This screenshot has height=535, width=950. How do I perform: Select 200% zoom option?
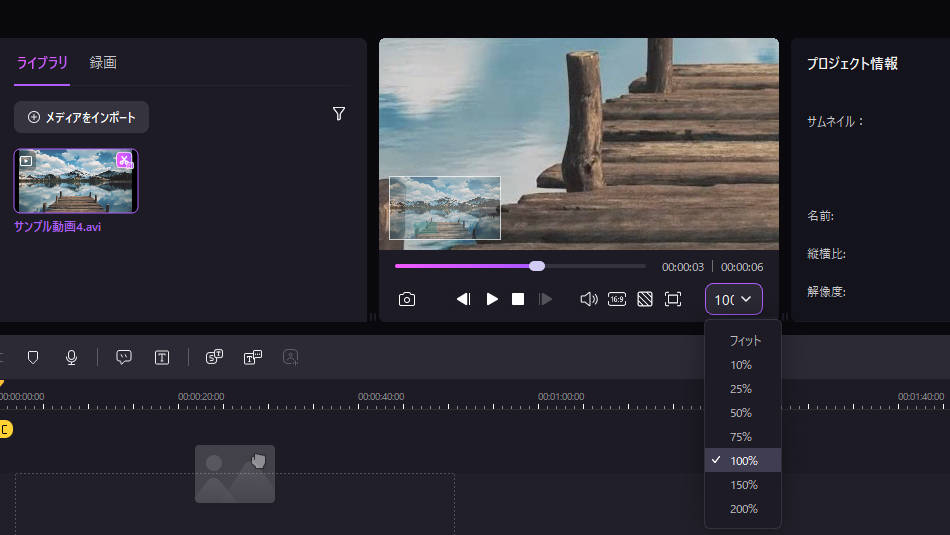pos(743,509)
